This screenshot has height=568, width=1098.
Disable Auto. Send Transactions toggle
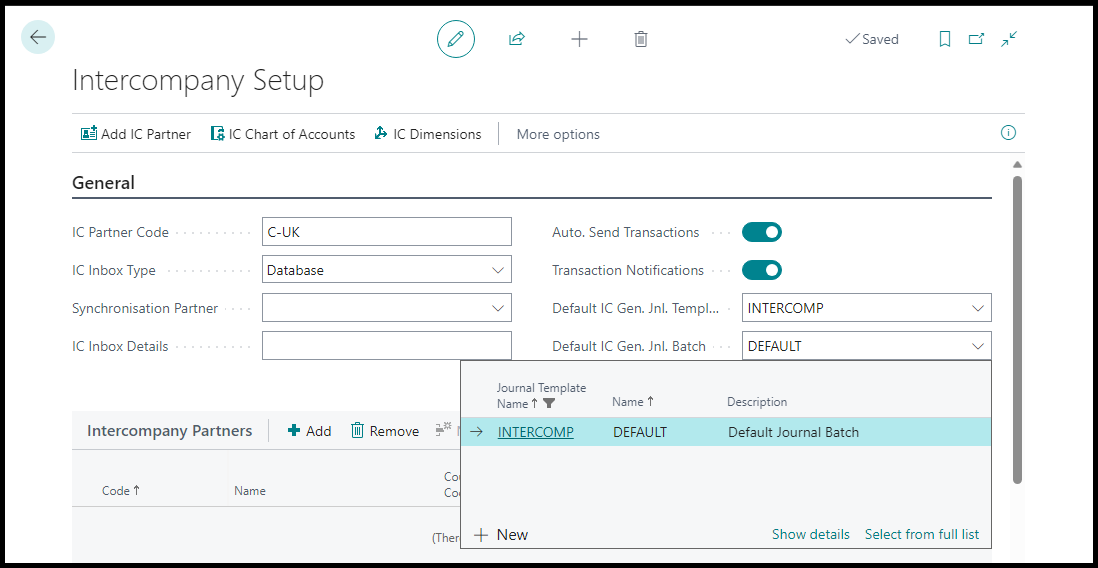tap(762, 232)
